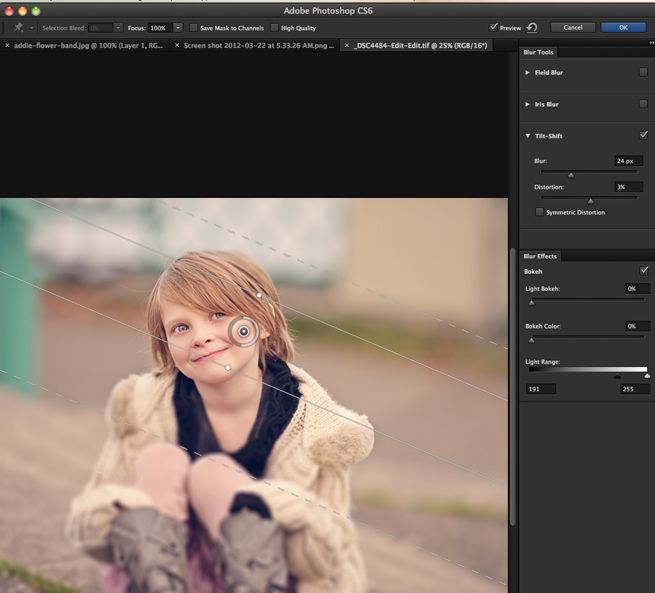
Task: Click the Cancel button
Action: click(x=573, y=28)
